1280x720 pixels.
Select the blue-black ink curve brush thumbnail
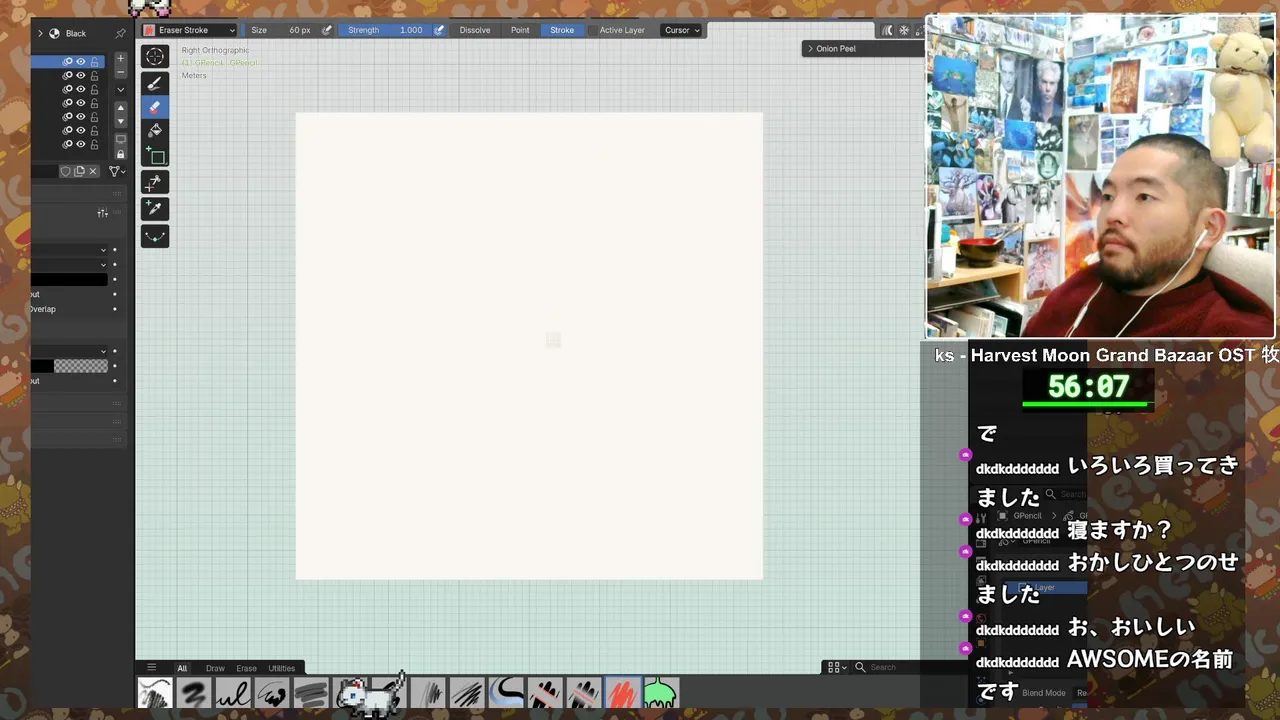coord(506,693)
